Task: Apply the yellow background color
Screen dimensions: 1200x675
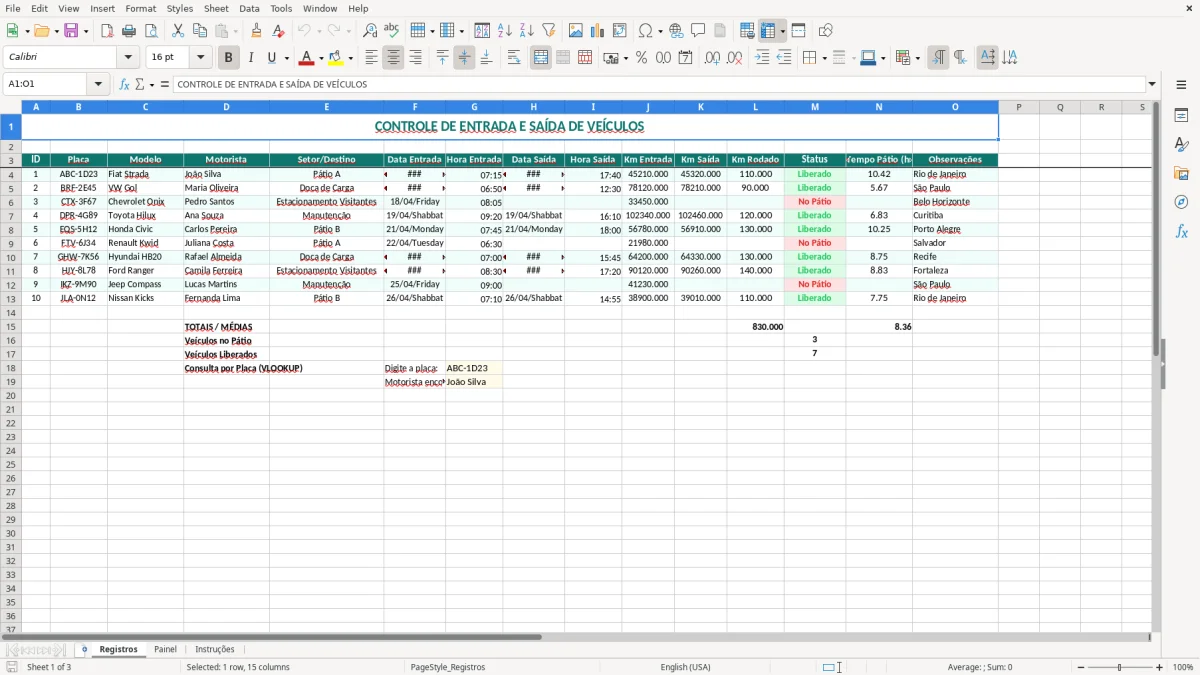Action: pos(336,58)
